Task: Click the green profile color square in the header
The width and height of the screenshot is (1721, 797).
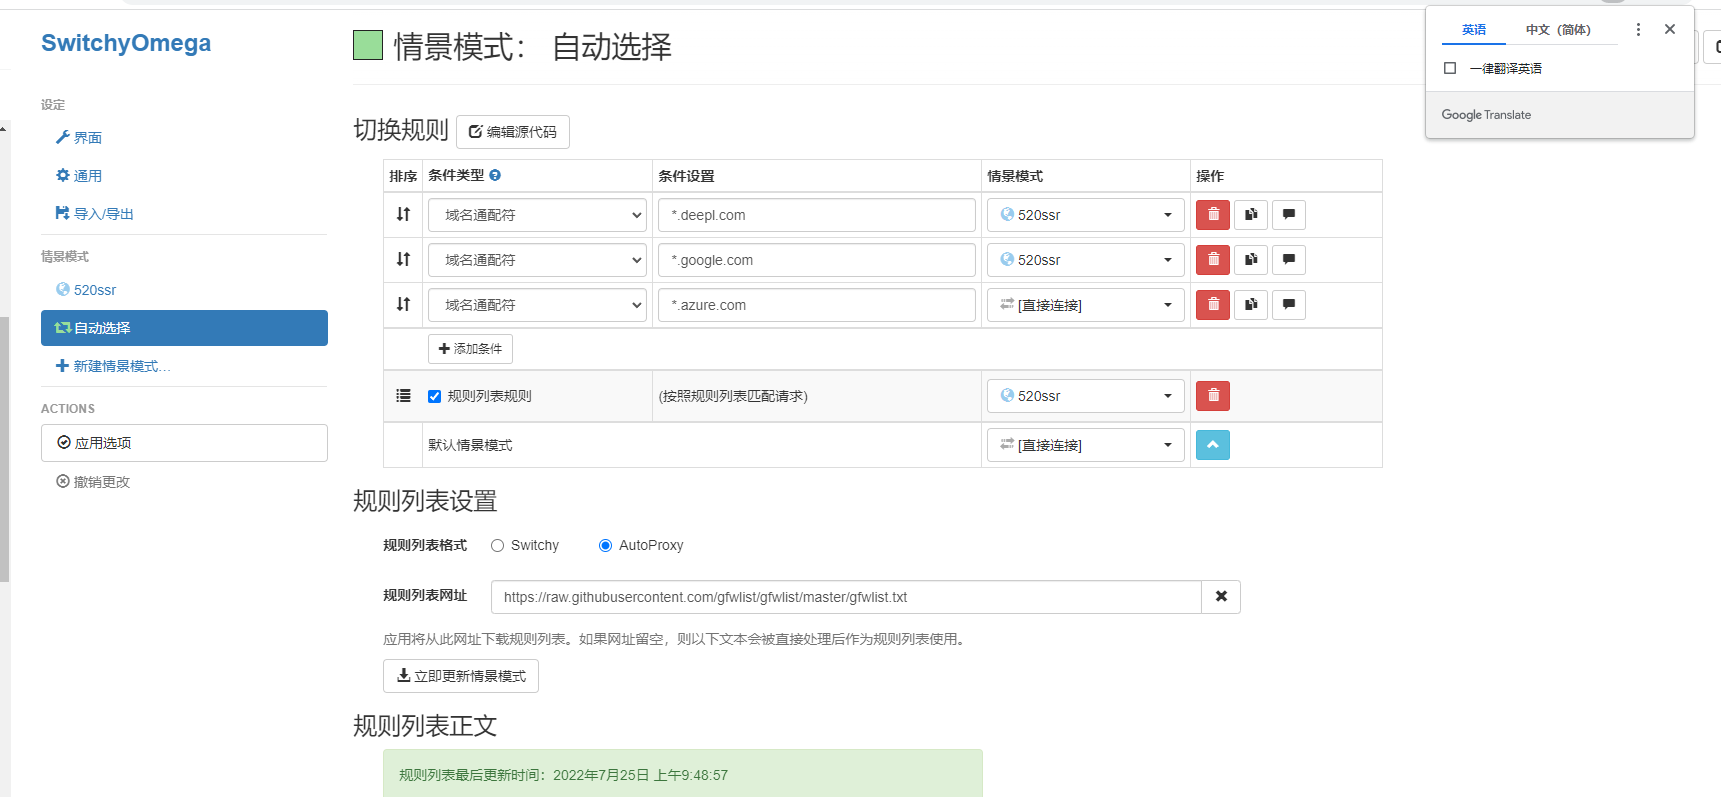Action: tap(368, 45)
